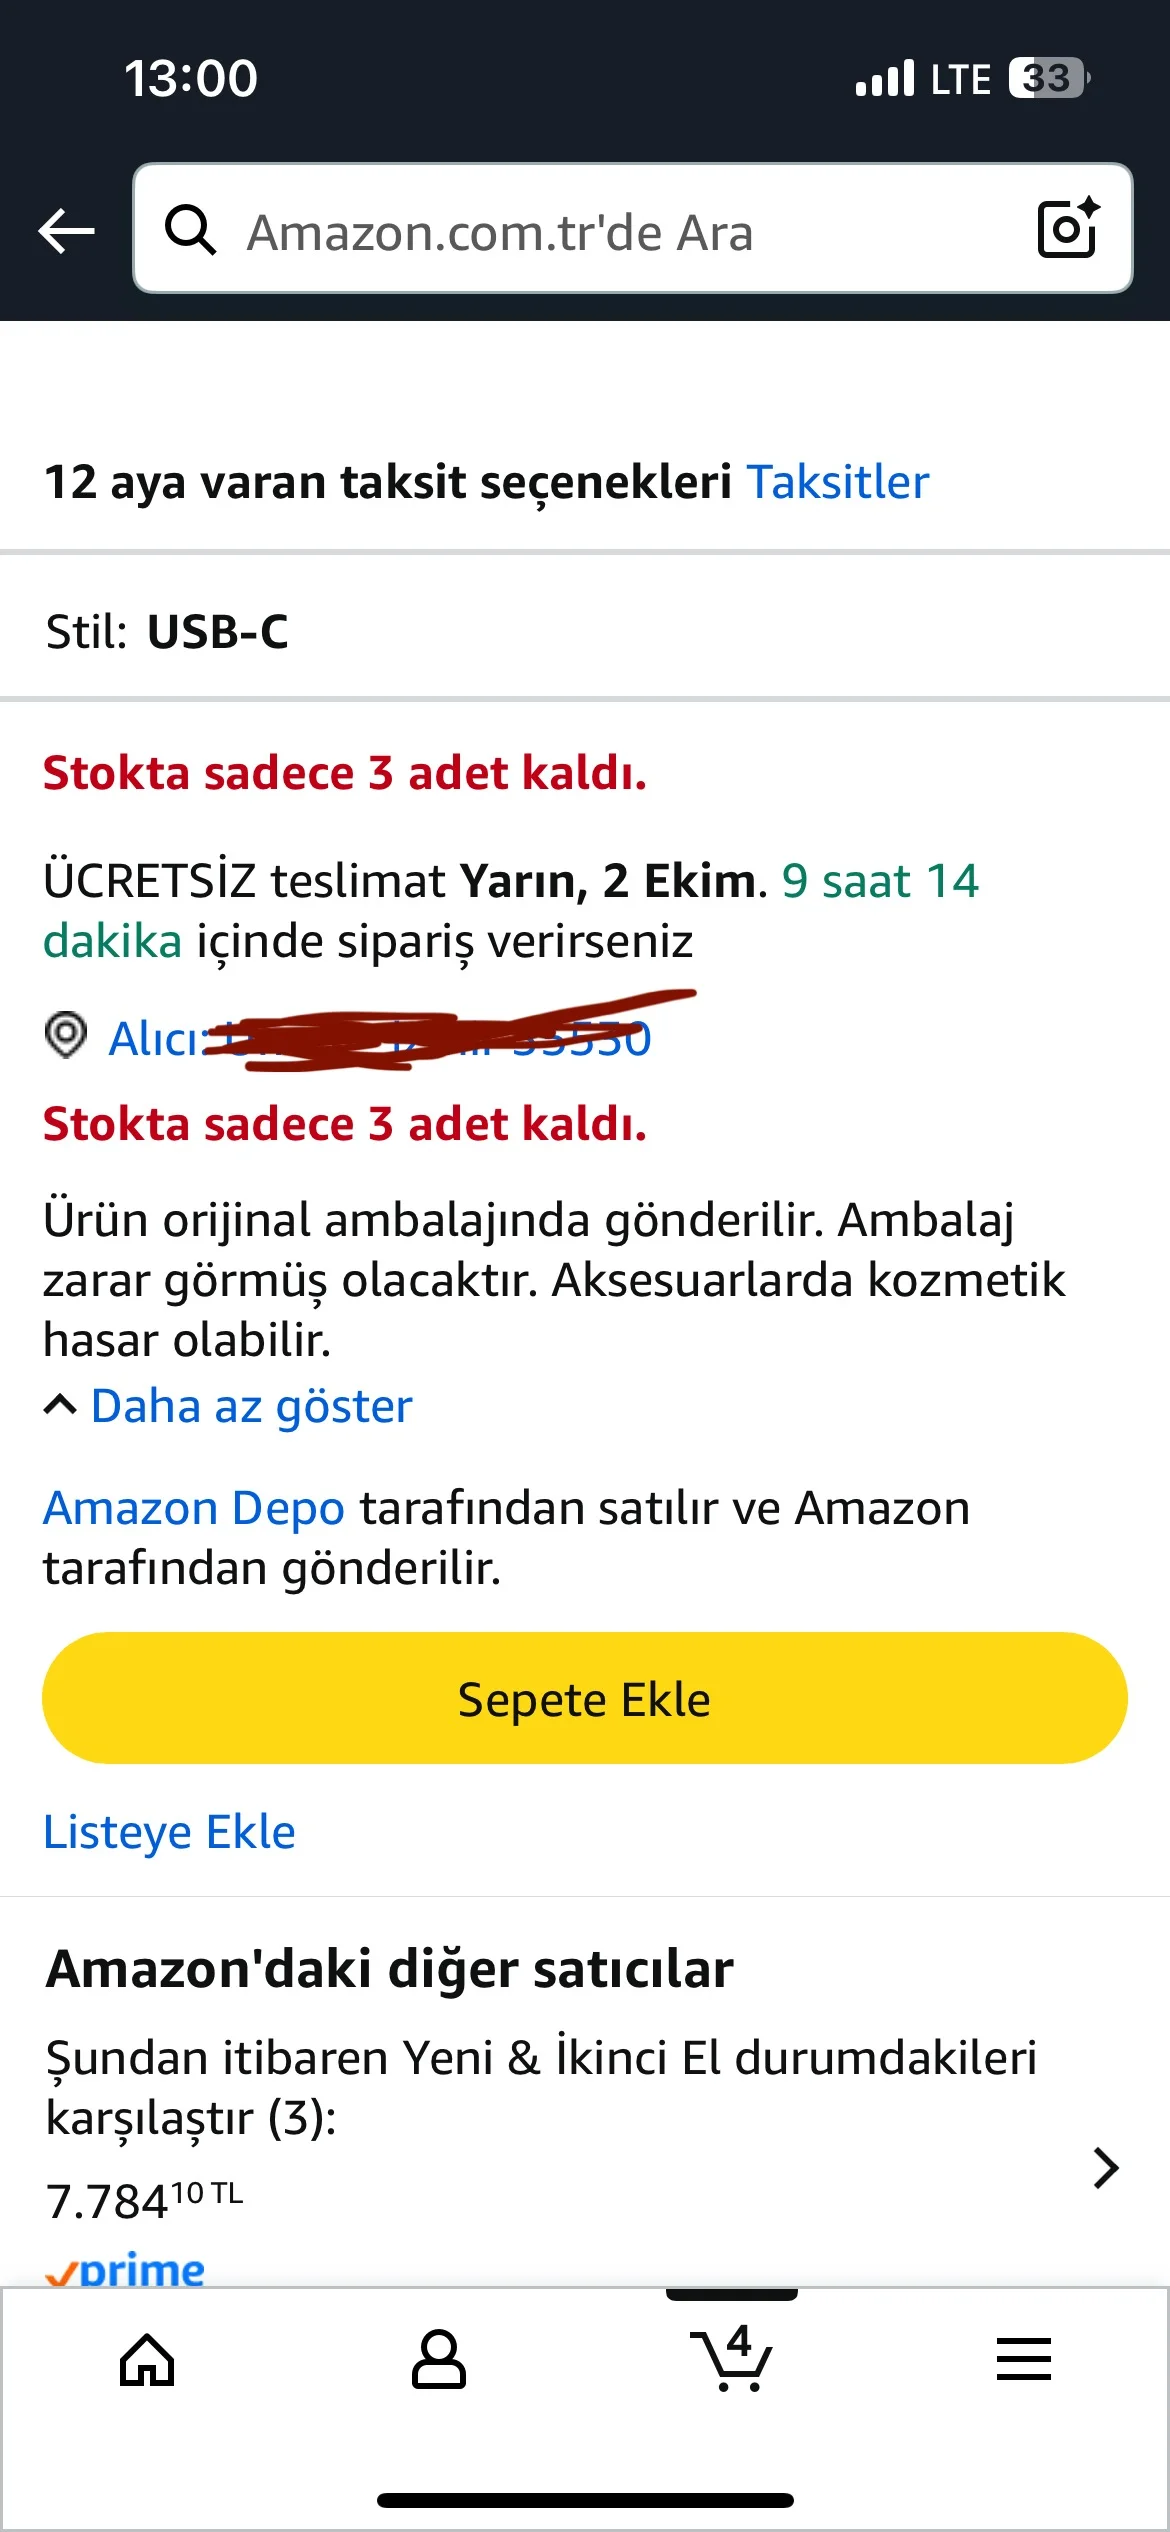The height and width of the screenshot is (2532, 1170).
Task: Open the hamburger menu tab
Action: [x=1023, y=2360]
